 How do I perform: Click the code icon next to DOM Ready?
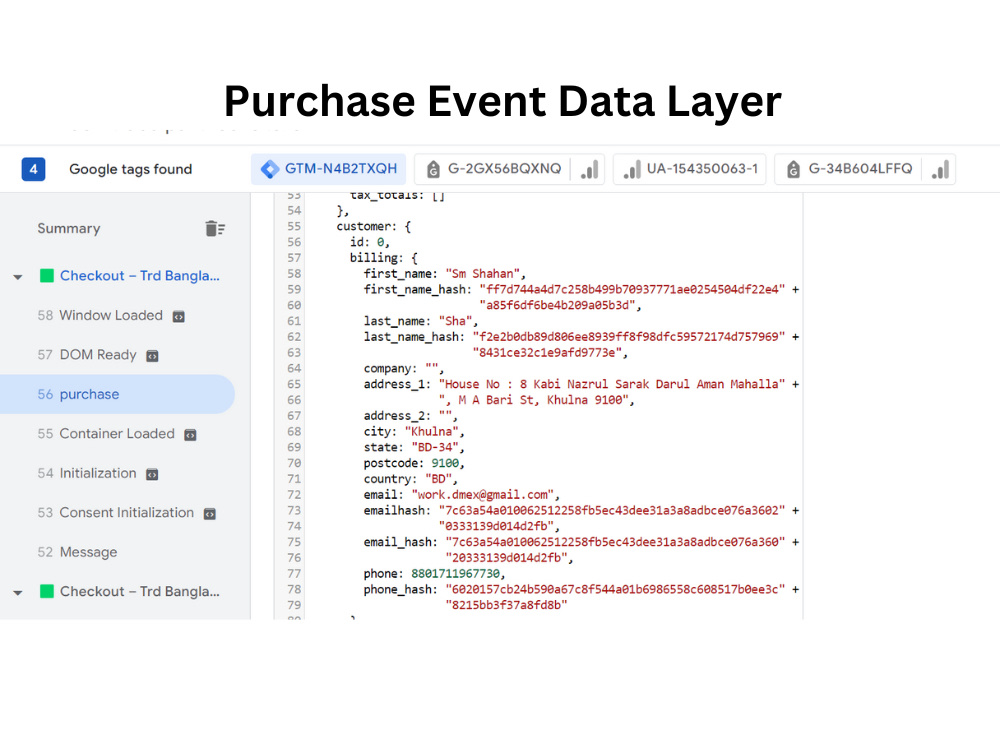tap(152, 356)
